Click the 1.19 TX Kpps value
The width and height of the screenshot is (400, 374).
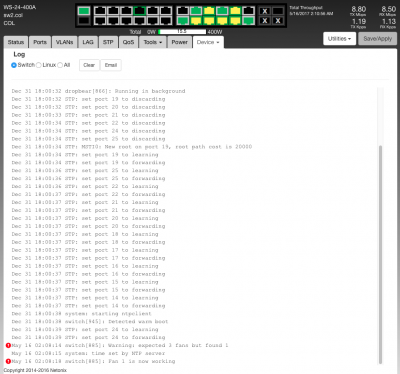tap(359, 21)
